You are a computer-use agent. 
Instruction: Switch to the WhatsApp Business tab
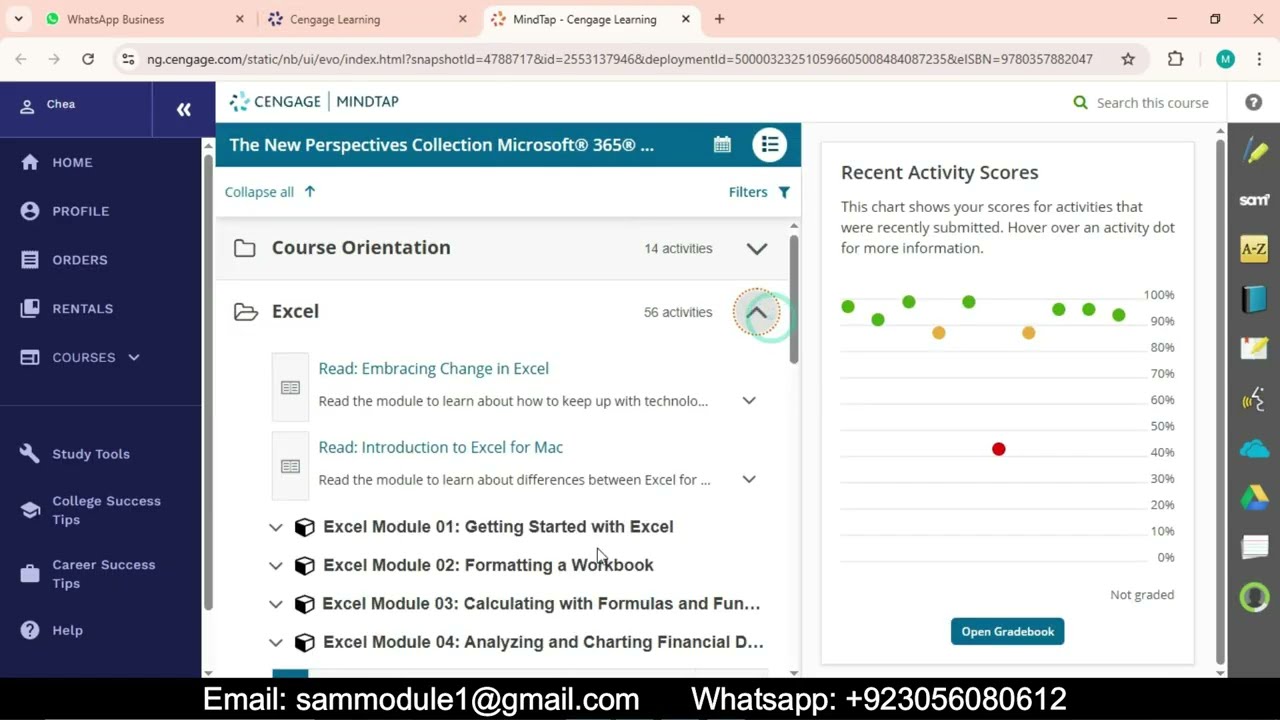click(145, 19)
